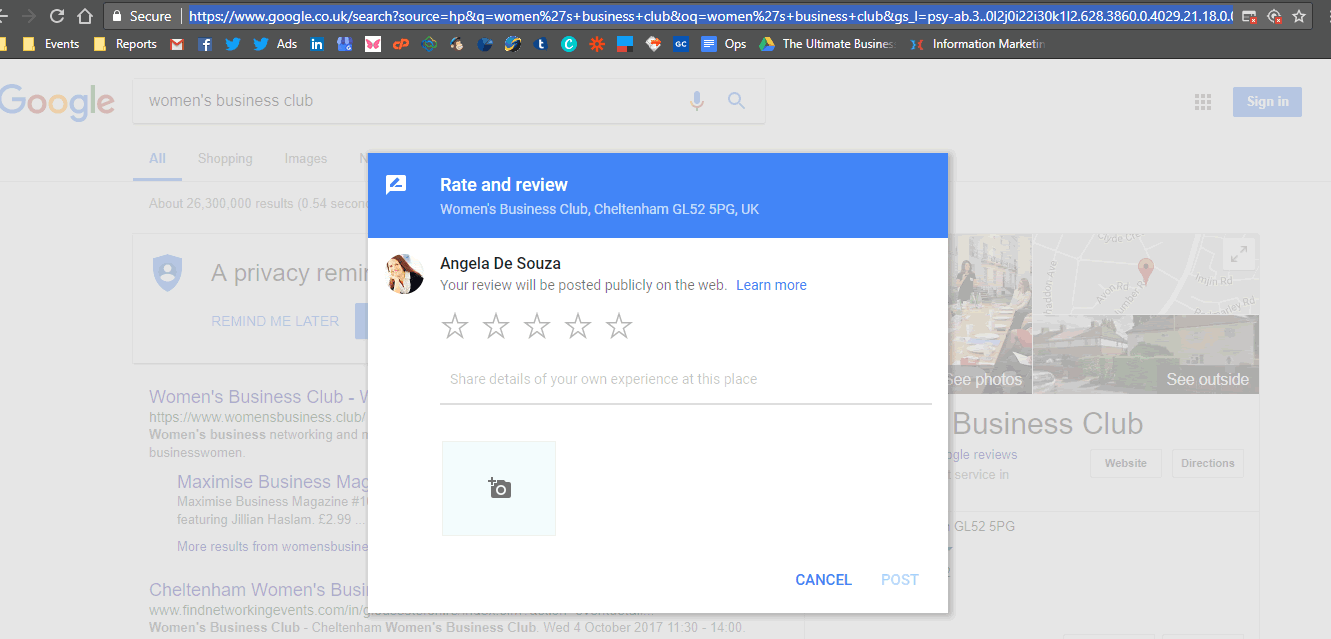
Task: Bookmark this page with star icon
Action: pos(1299,16)
